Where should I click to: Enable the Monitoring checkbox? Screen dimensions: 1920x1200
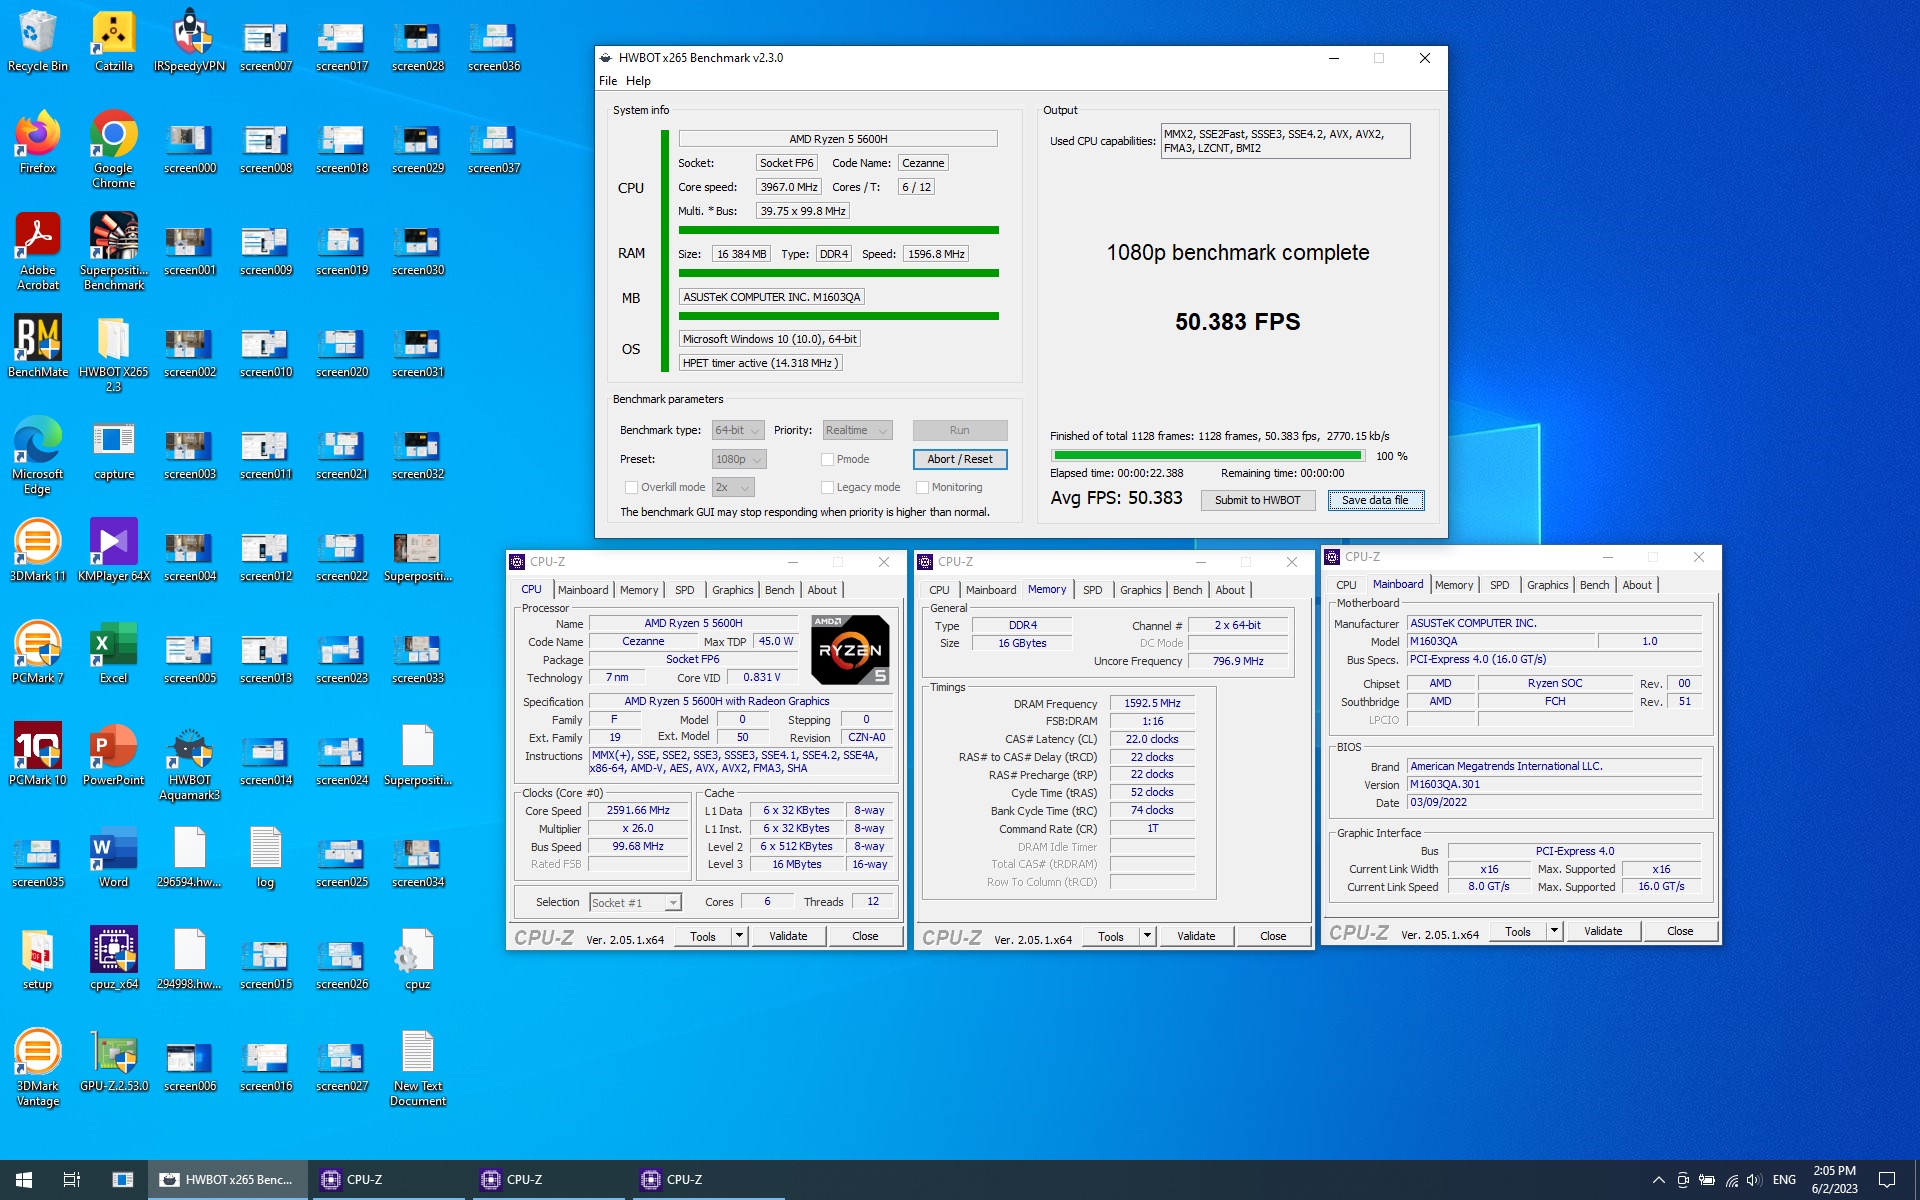pyautogui.click(x=923, y=487)
